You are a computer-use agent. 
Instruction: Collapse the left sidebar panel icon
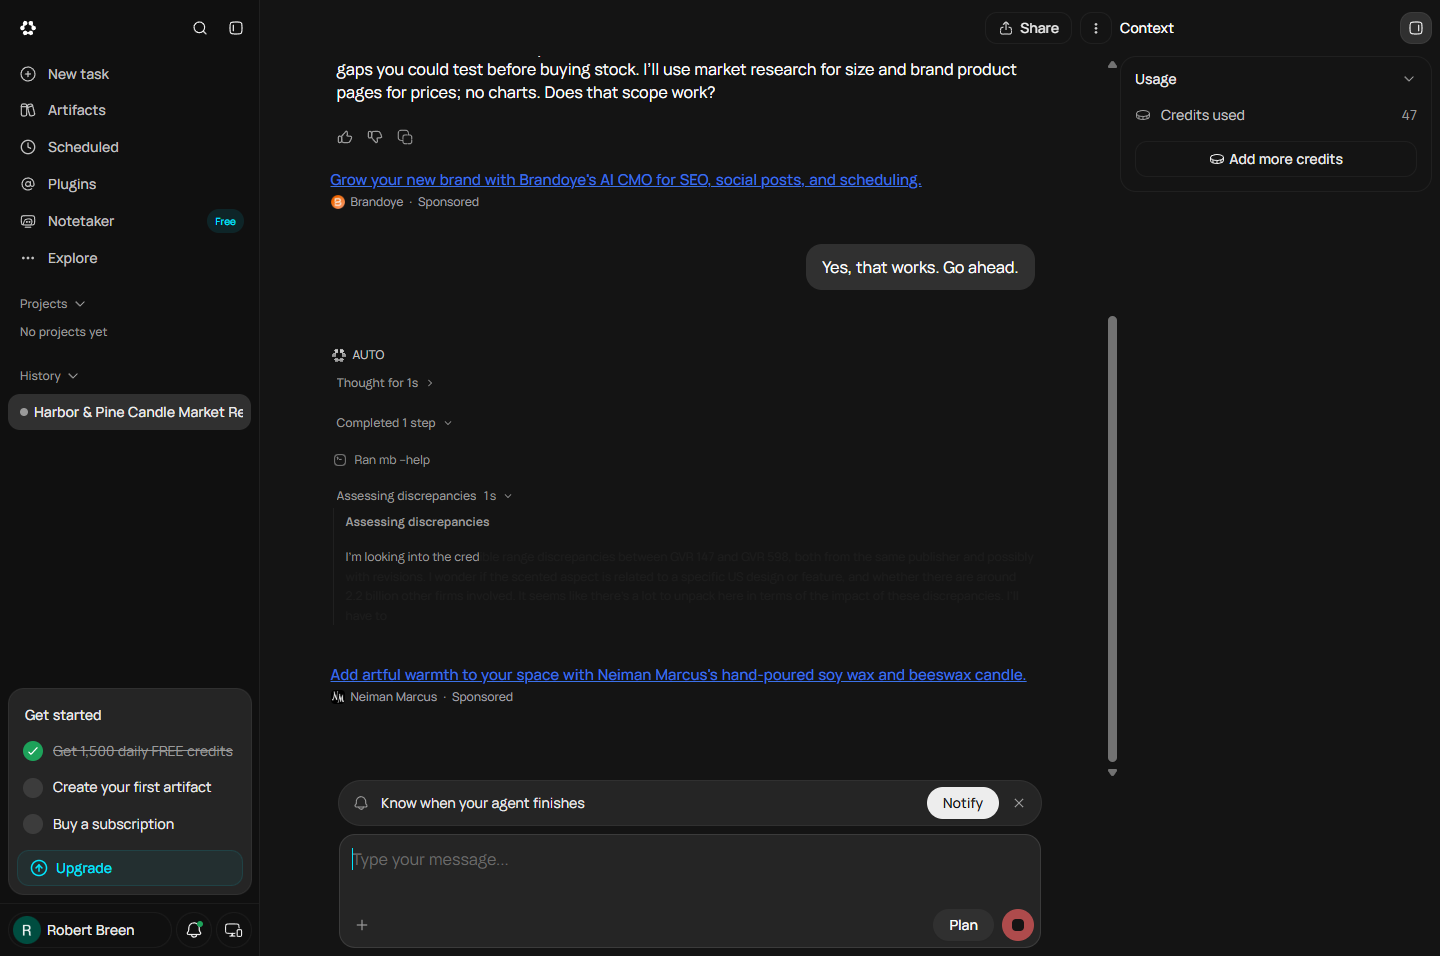[x=236, y=28]
